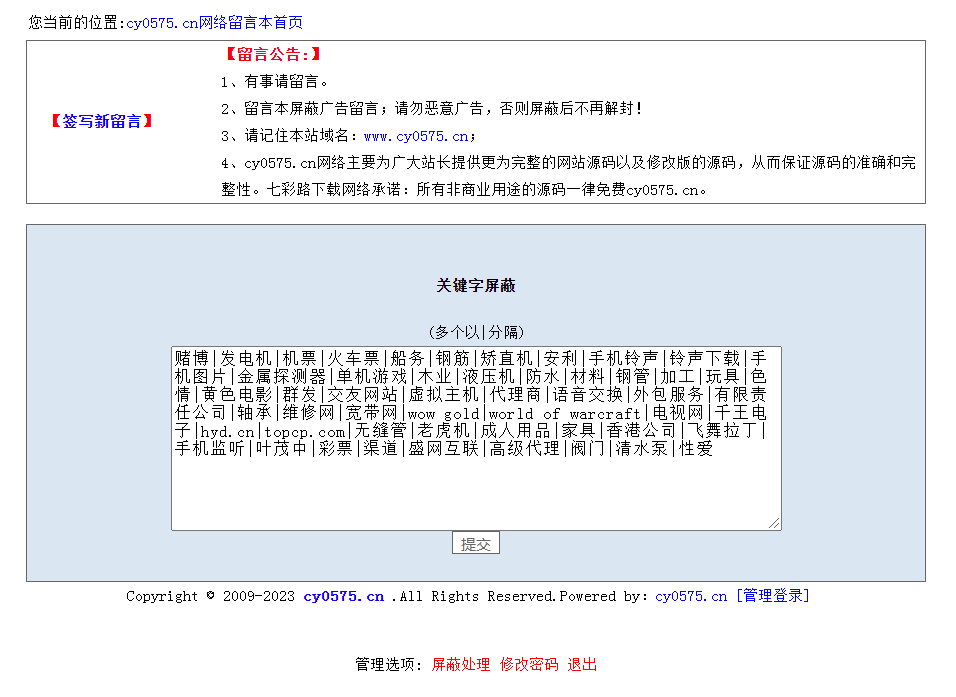Click the textarea resize grip corner

click(774, 523)
